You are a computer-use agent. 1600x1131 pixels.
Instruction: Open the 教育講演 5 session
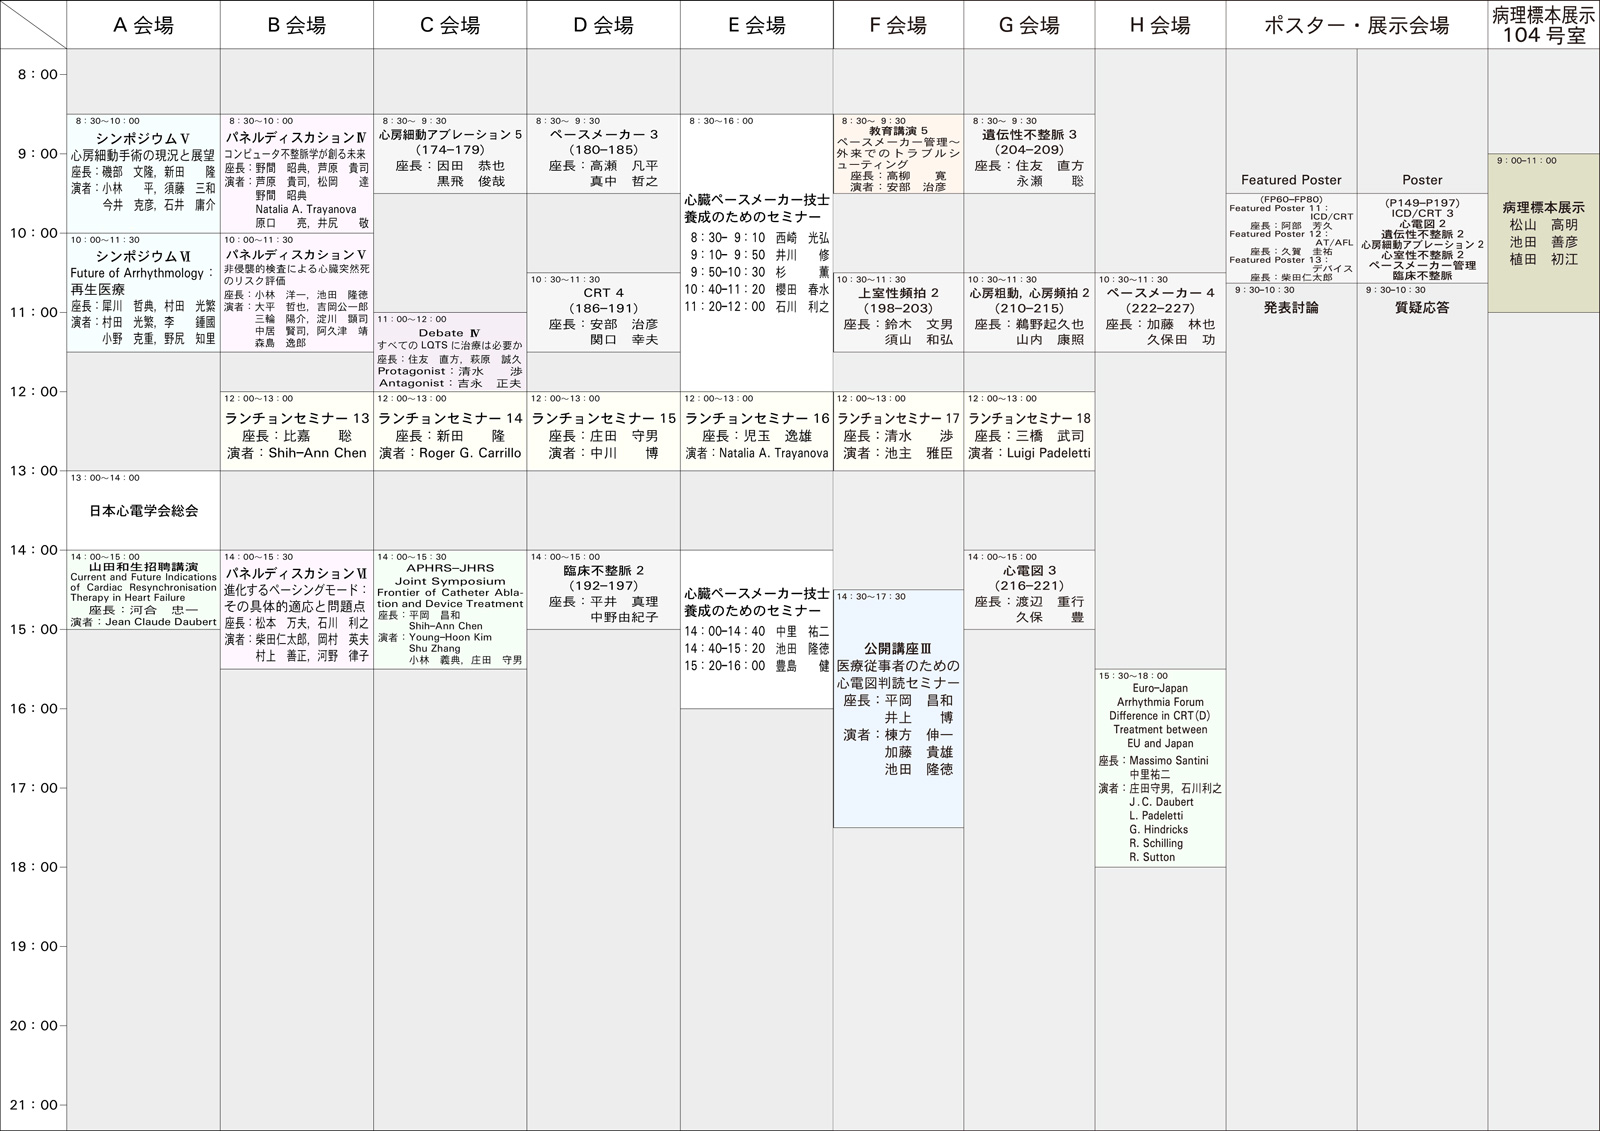898,153
